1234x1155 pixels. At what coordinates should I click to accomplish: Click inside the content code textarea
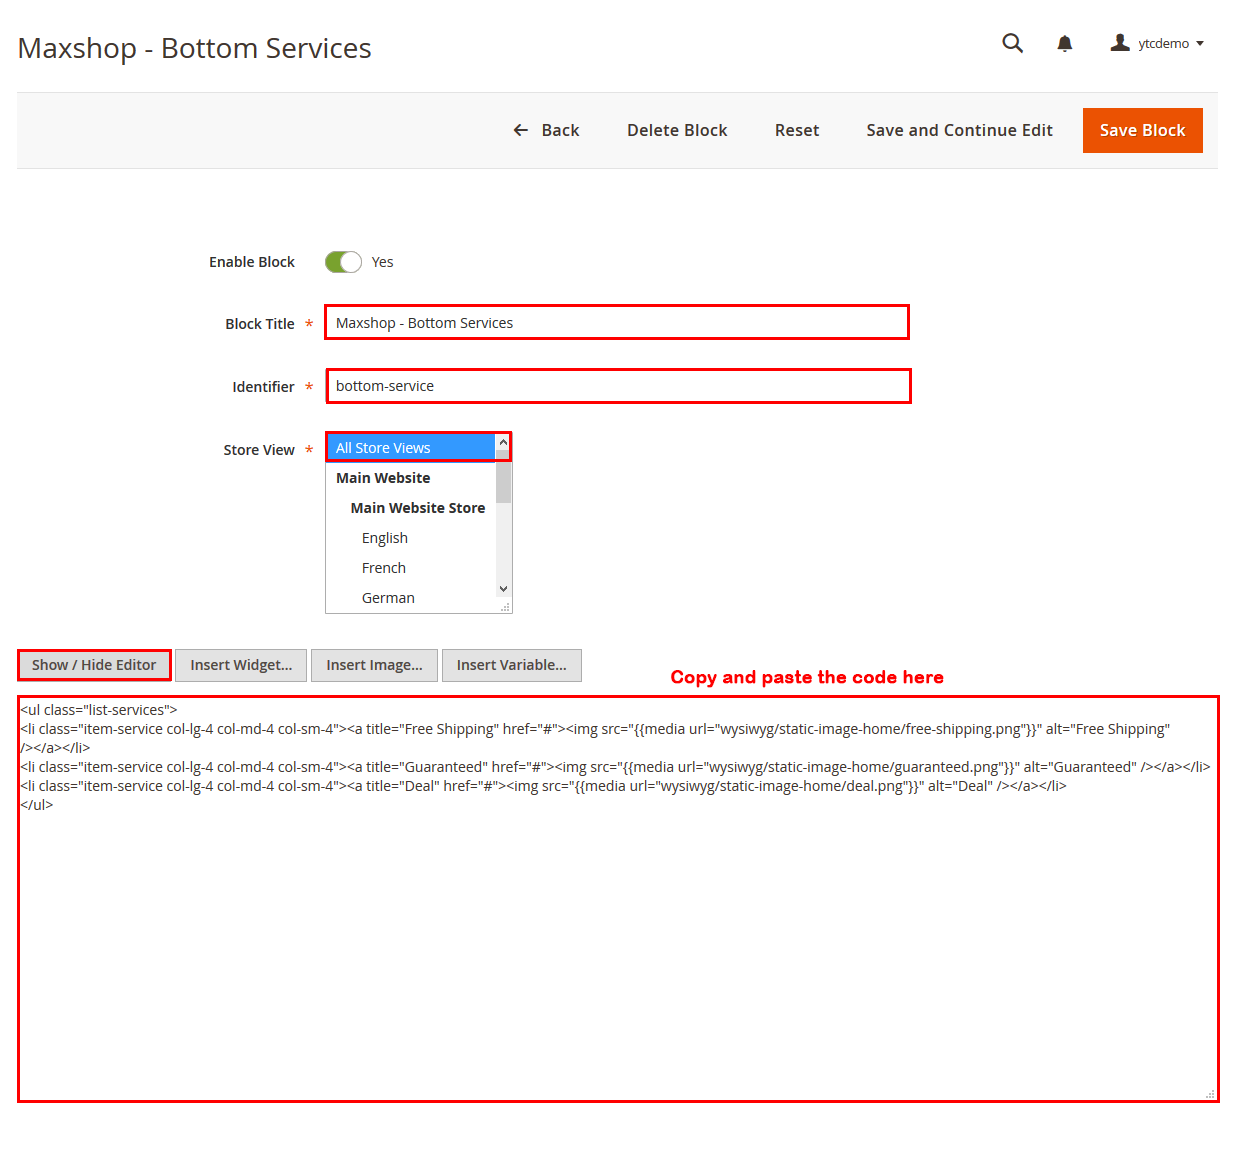point(618,899)
